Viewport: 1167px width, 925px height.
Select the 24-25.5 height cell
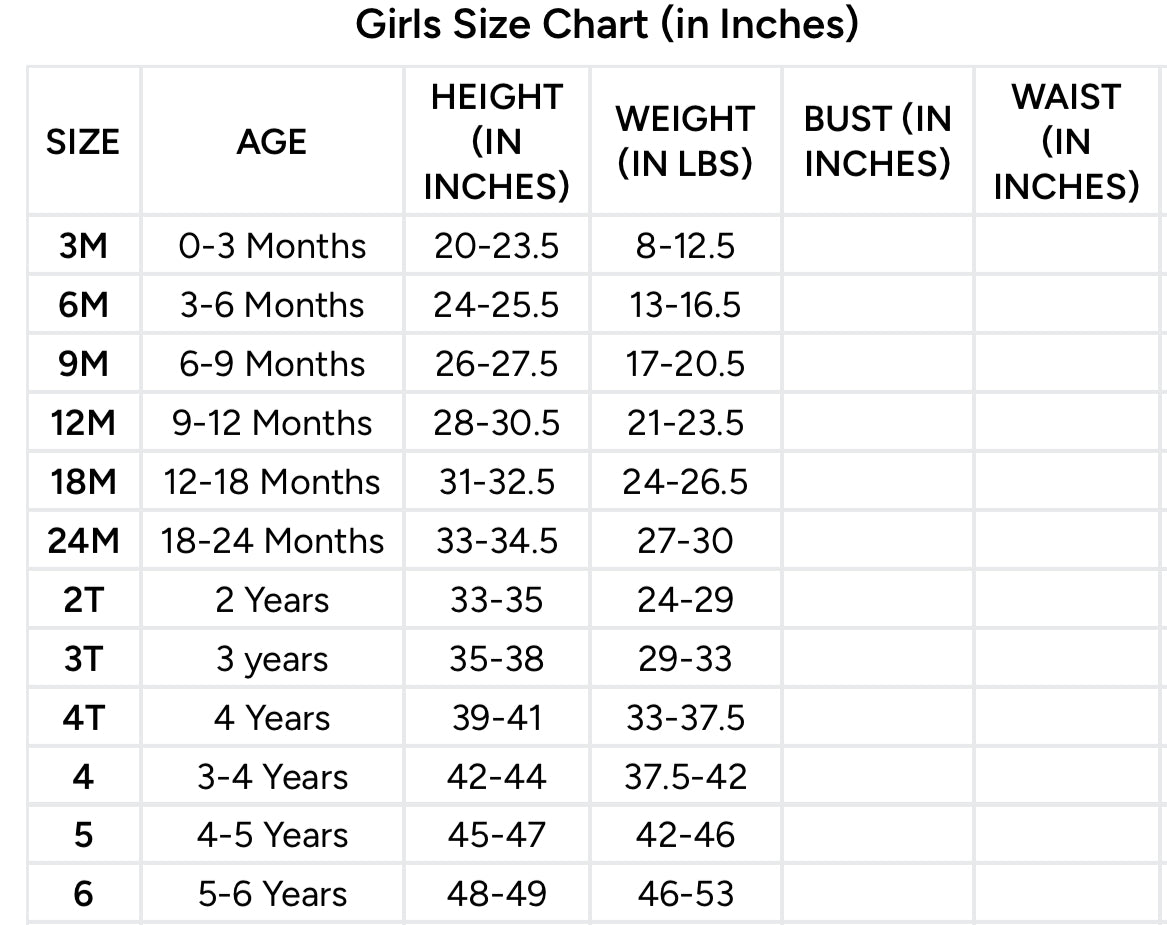497,305
